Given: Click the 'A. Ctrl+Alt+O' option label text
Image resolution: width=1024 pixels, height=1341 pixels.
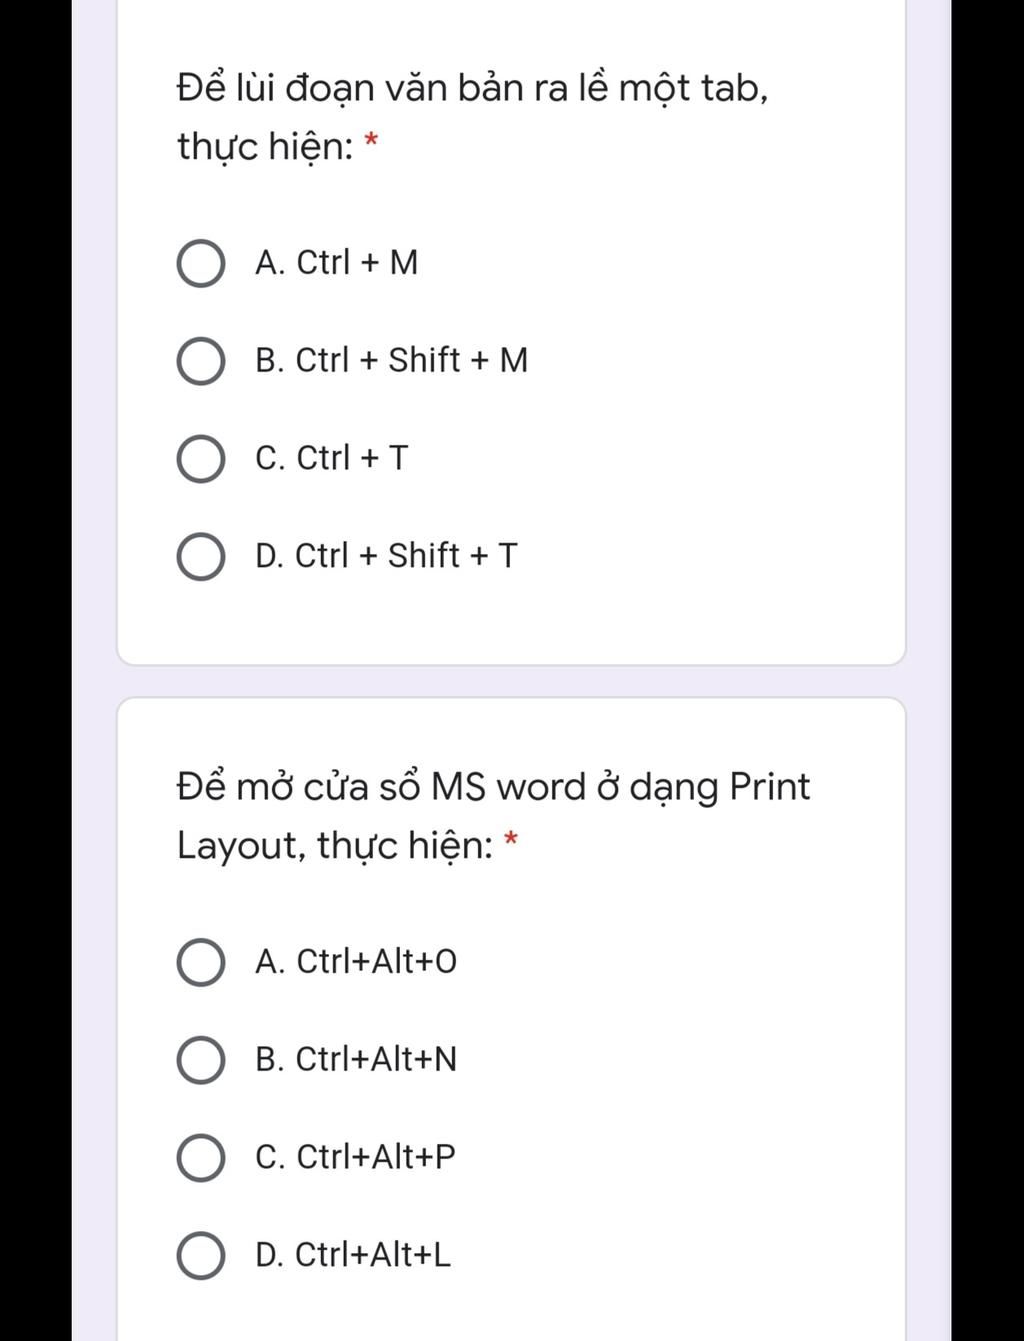Looking at the screenshot, I should pos(356,962).
